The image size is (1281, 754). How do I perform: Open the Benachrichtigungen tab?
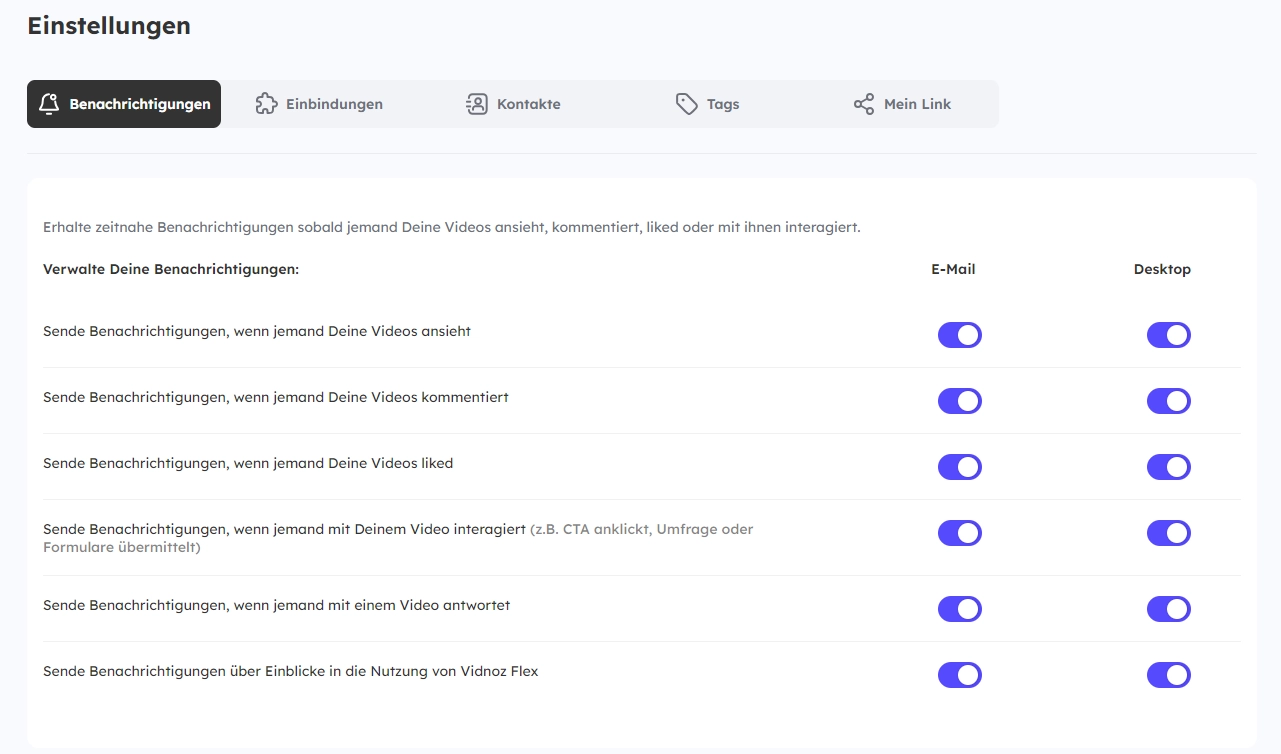124,104
